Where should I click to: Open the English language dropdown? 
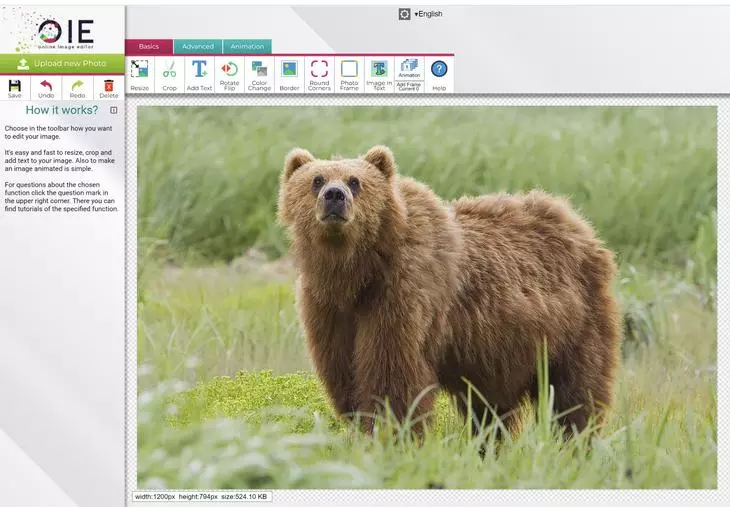[427, 14]
